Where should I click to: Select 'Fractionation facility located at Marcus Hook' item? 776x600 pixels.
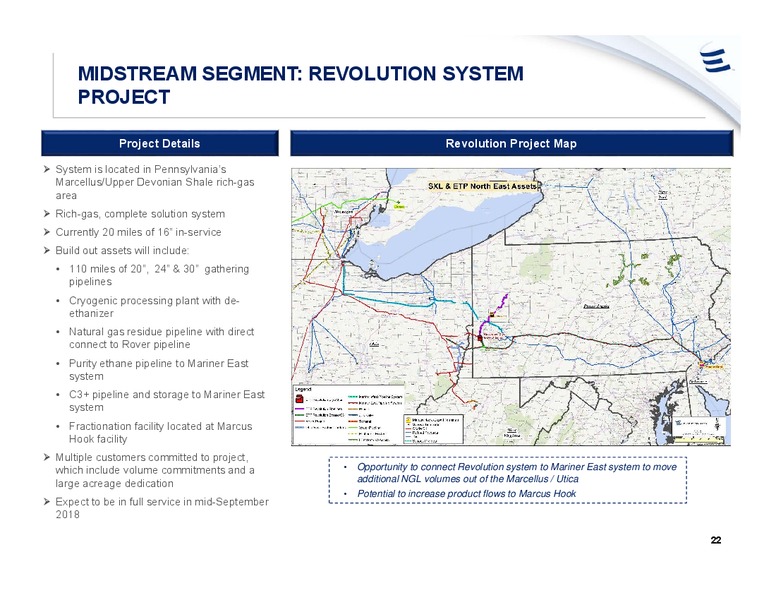point(160,433)
